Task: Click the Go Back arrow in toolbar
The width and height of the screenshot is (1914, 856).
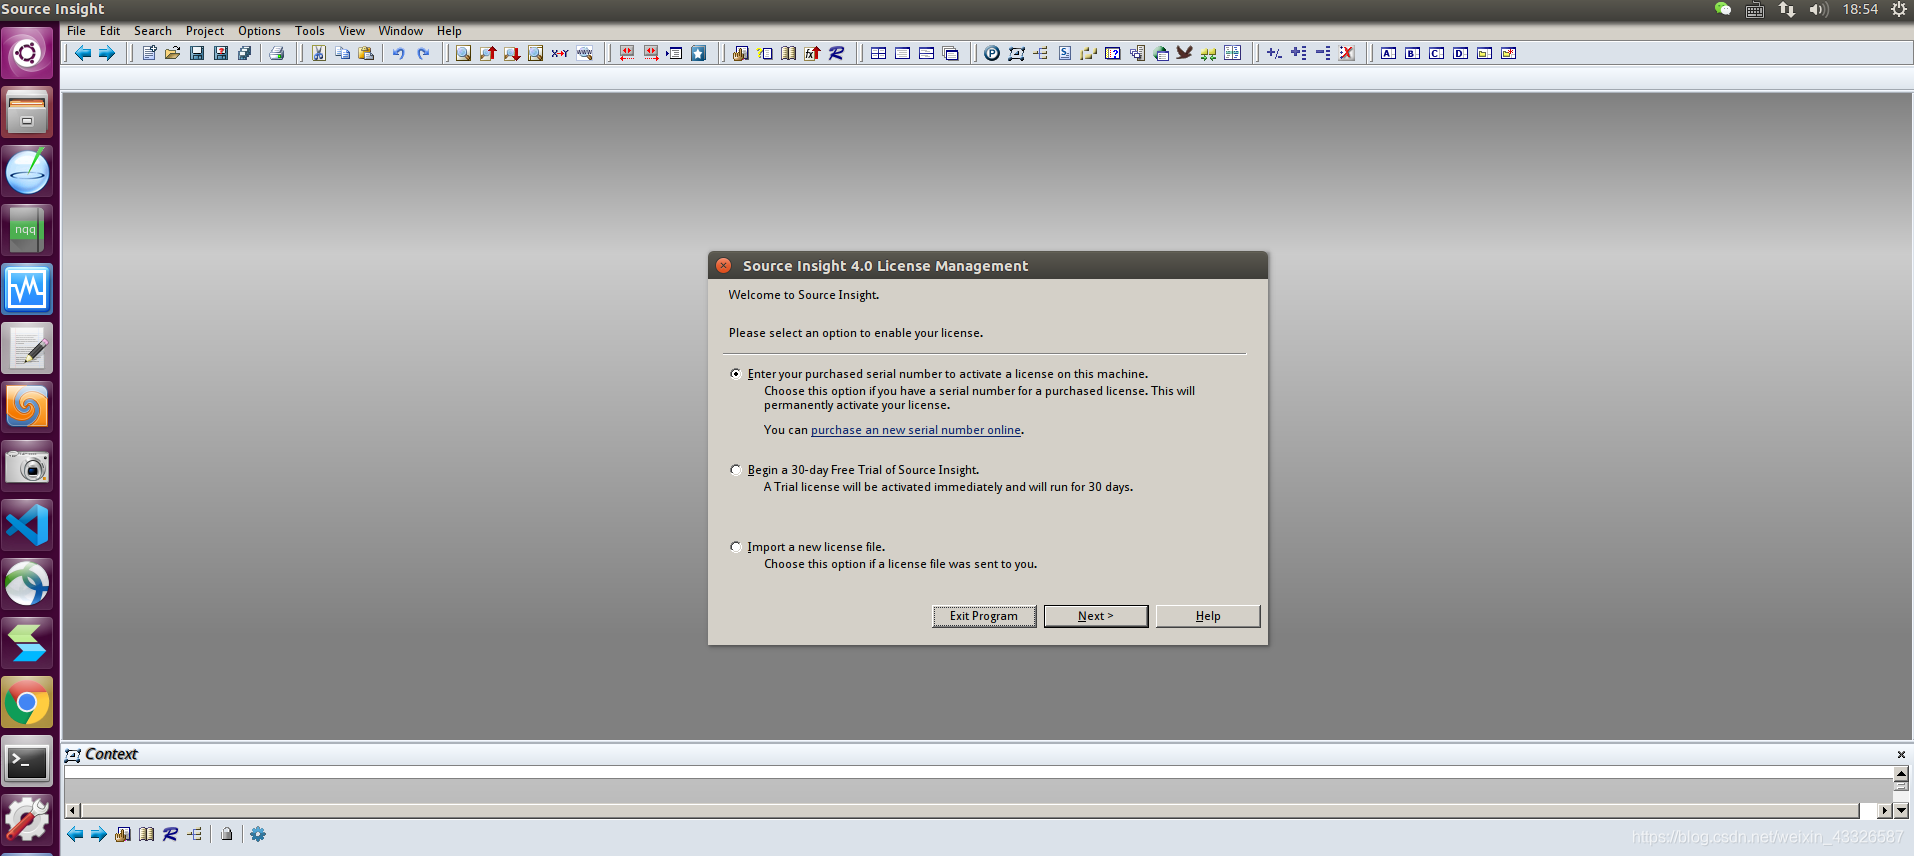Action: pyautogui.click(x=83, y=53)
